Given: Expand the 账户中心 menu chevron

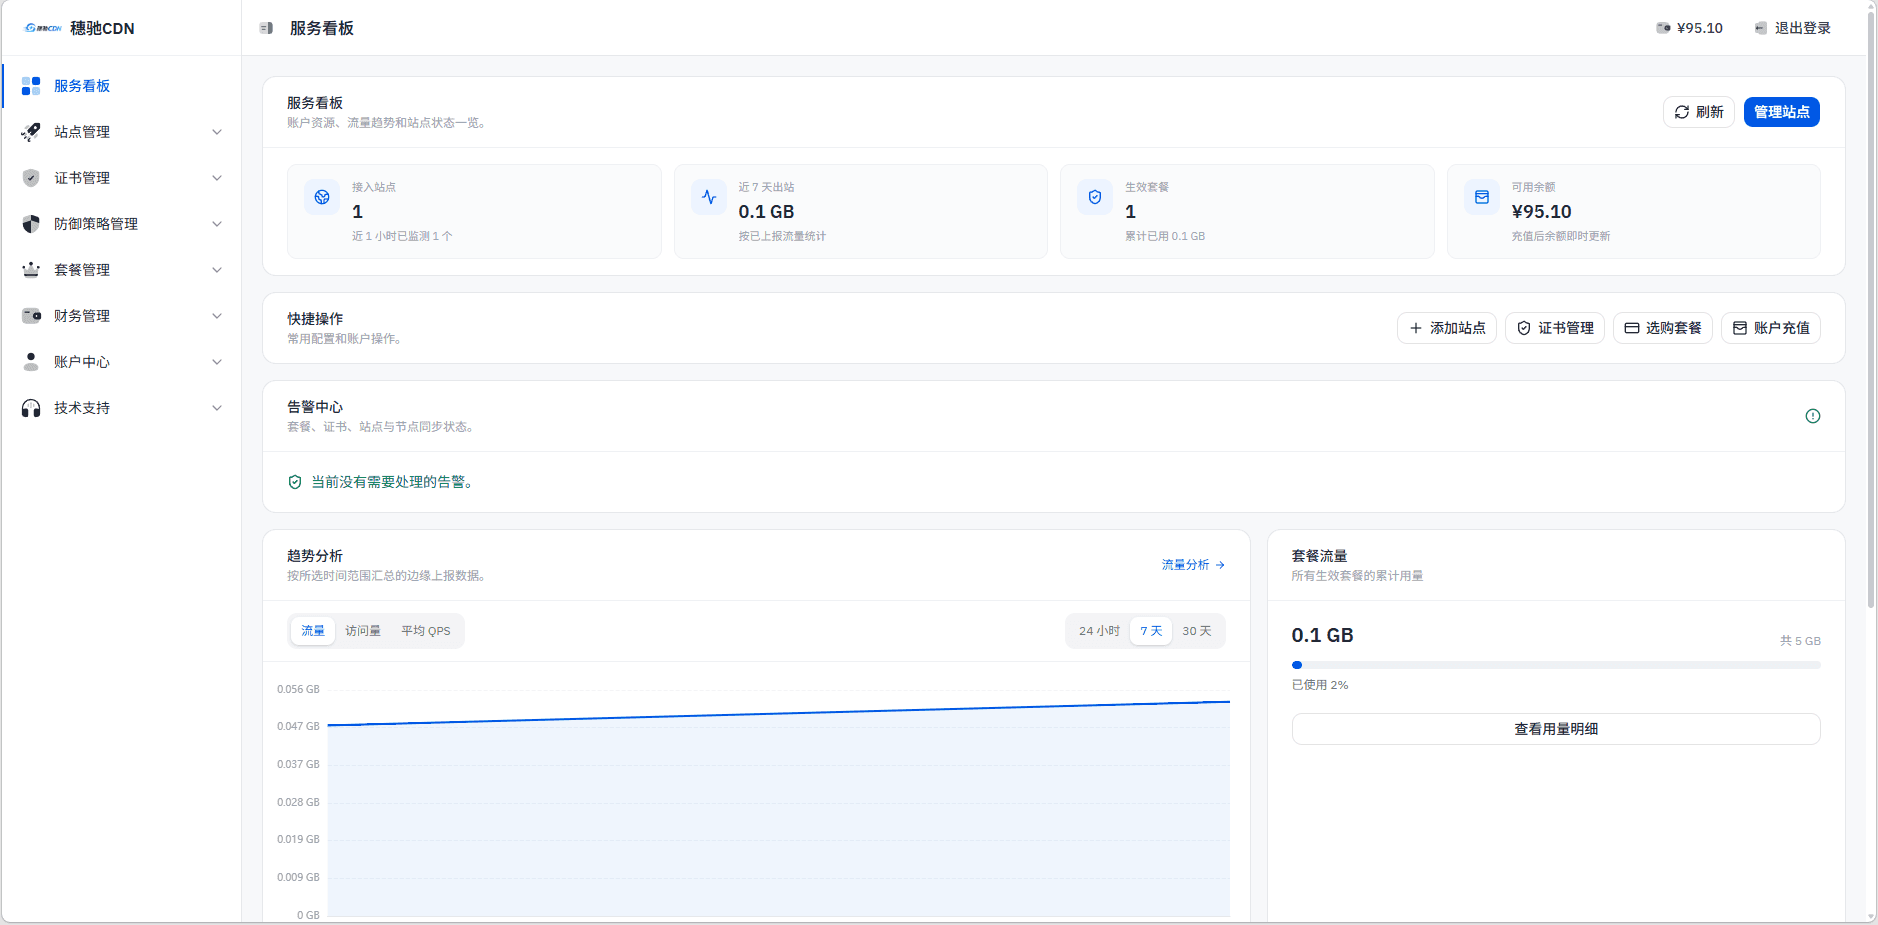Looking at the screenshot, I should [217, 362].
